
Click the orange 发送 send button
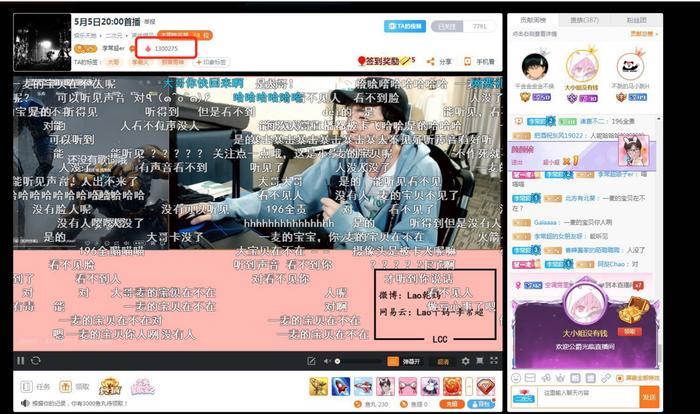click(649, 397)
